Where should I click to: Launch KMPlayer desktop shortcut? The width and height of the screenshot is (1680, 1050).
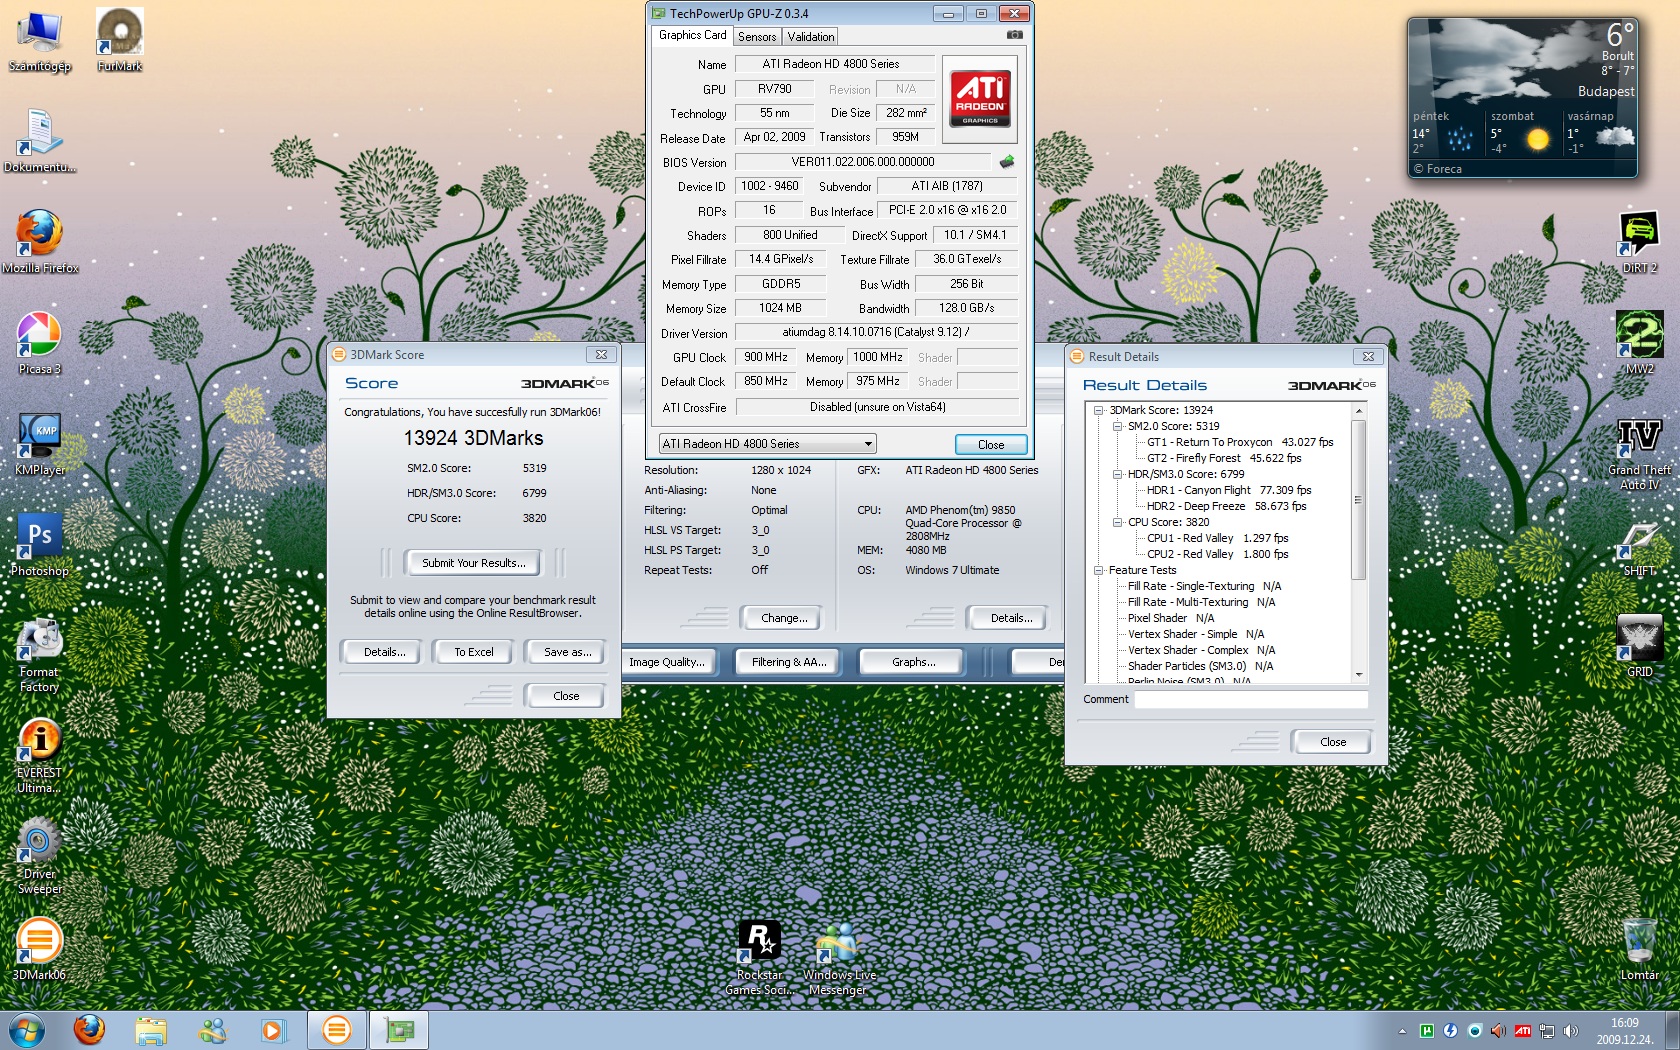tap(40, 443)
